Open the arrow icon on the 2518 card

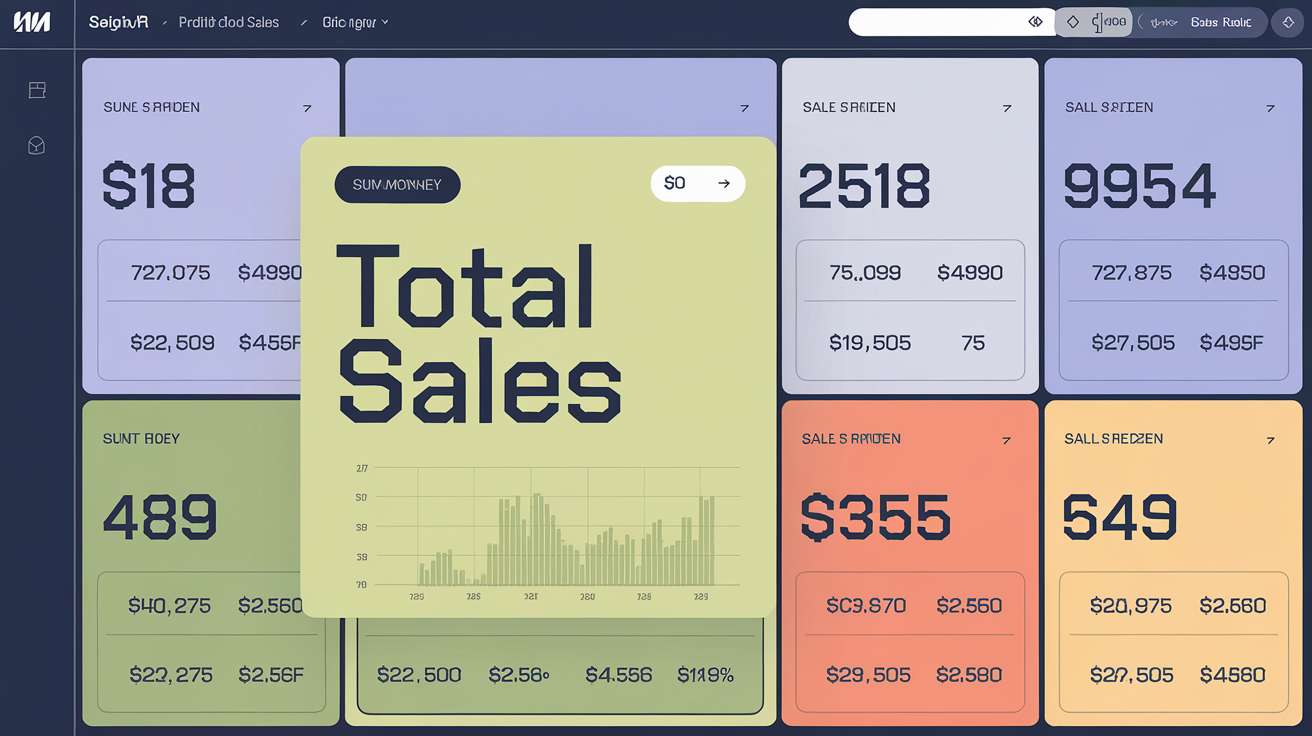pos(1007,108)
